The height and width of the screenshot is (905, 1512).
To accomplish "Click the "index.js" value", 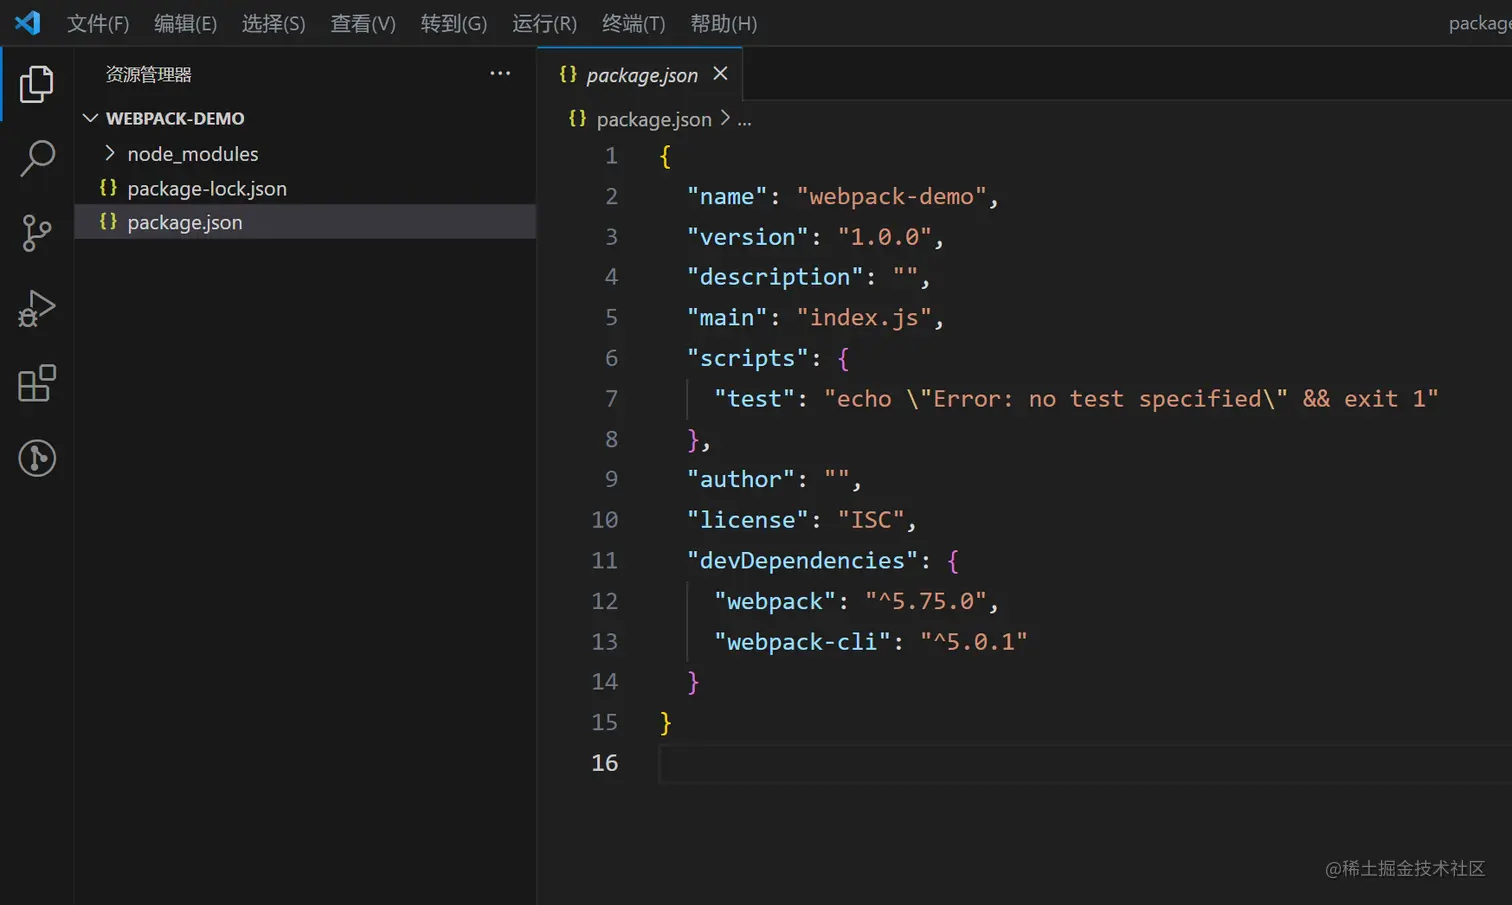I will pyautogui.click(x=864, y=318).
